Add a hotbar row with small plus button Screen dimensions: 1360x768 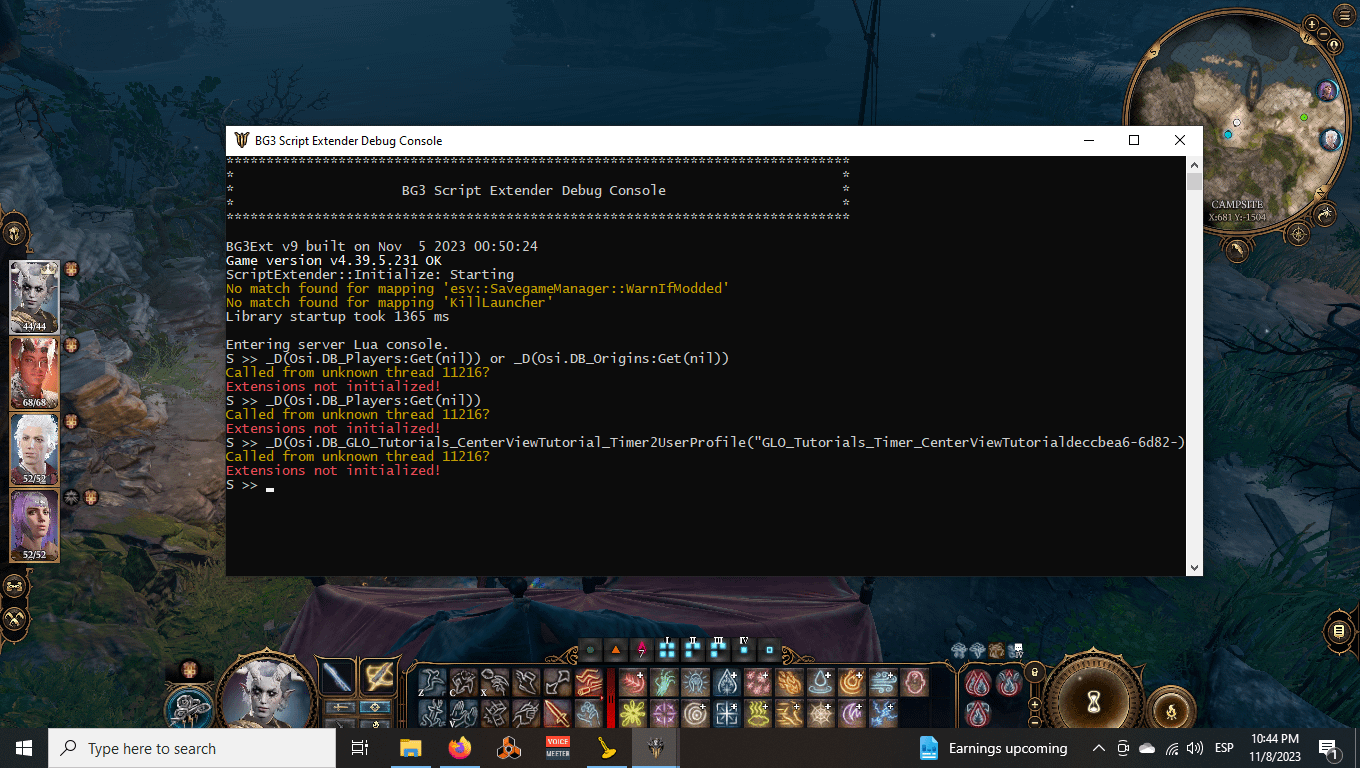[1035, 704]
